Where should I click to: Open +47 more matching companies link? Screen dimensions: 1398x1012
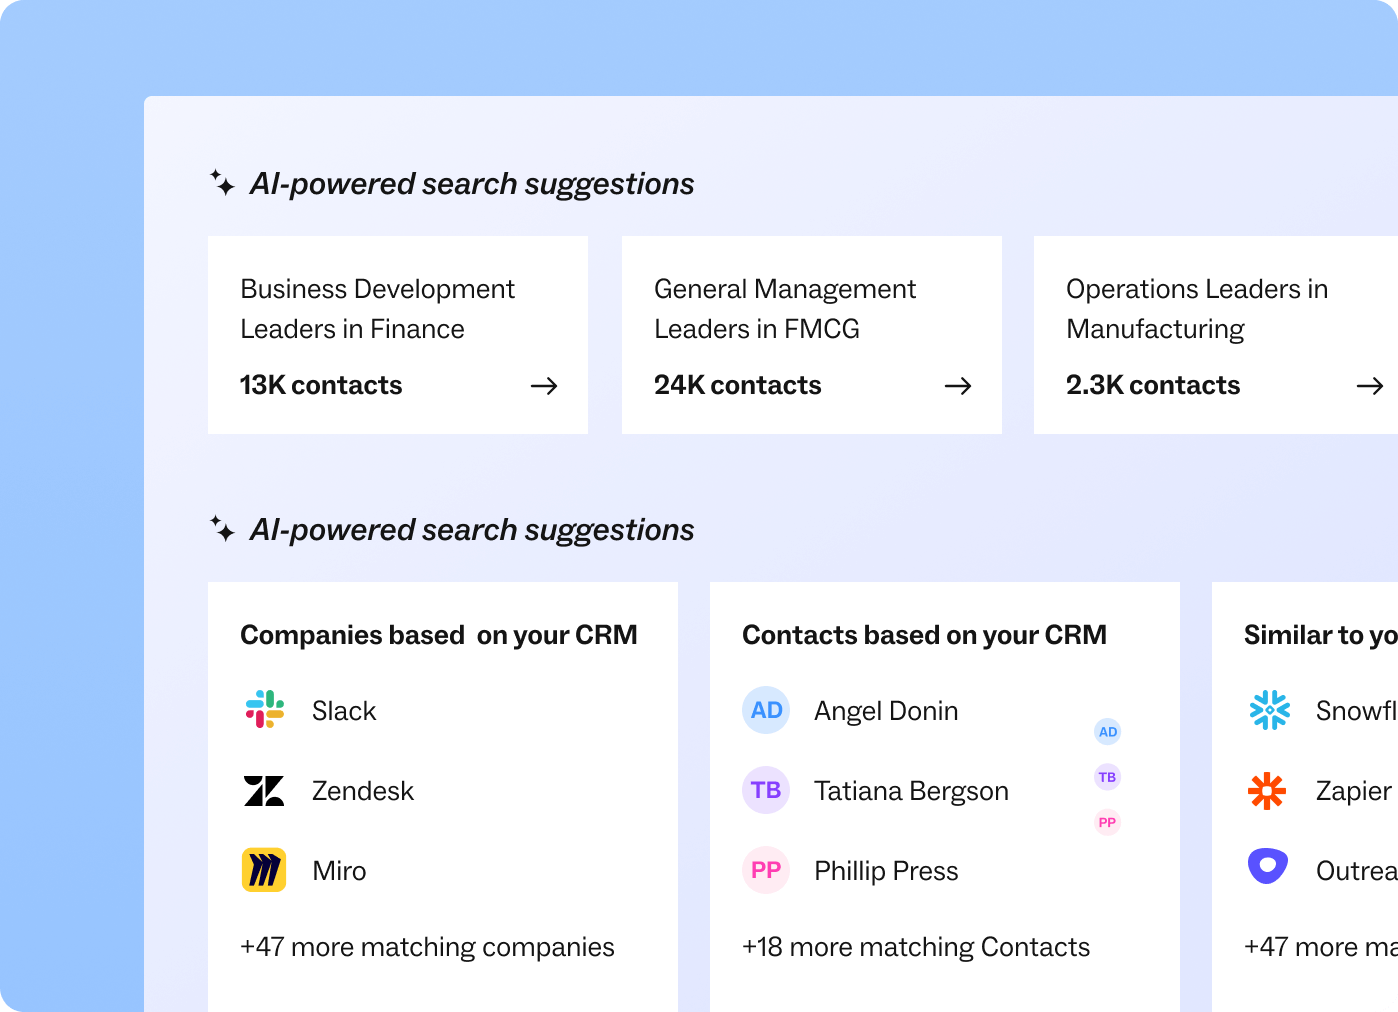[427, 947]
